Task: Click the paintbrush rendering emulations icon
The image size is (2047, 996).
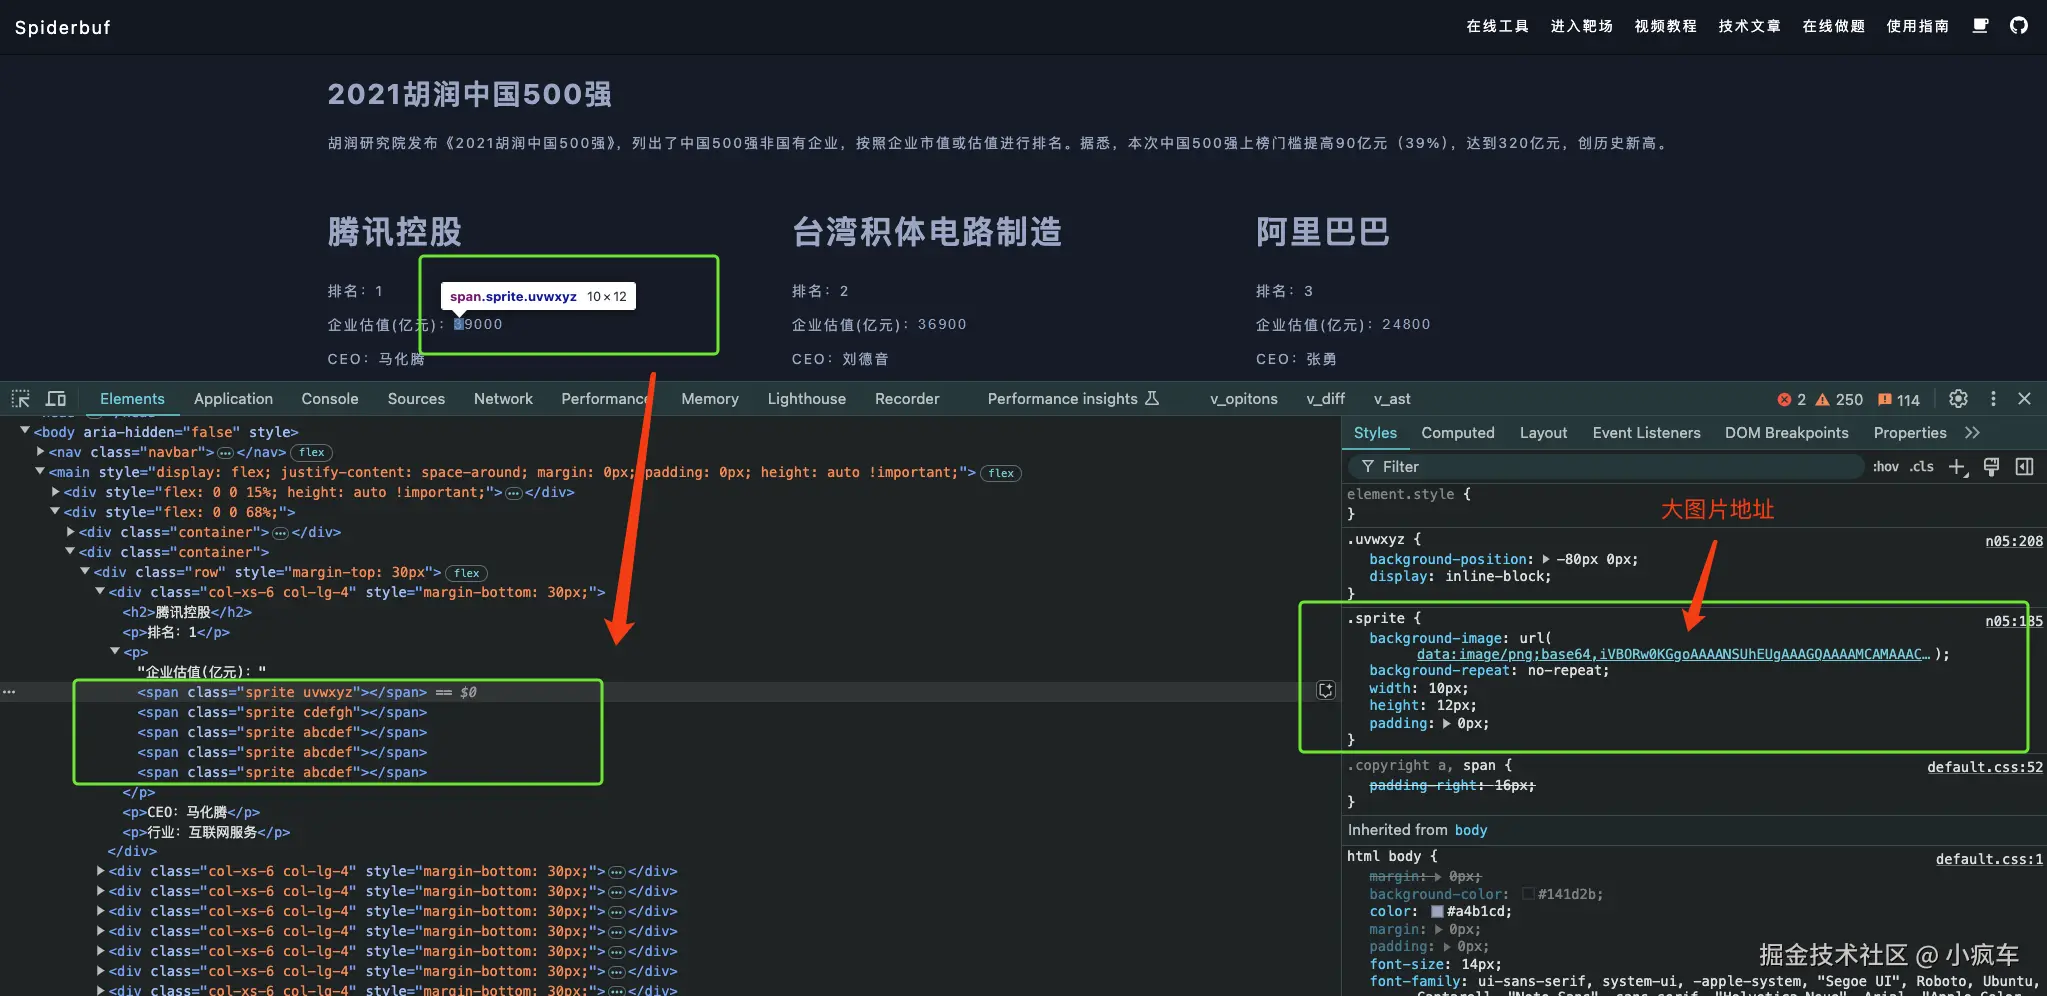Action: point(1991,467)
